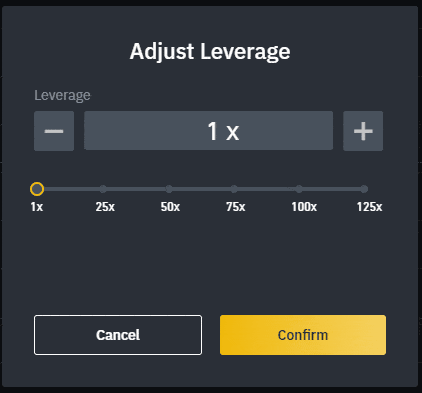The height and width of the screenshot is (393, 422).
Task: Click the 25x label under the slider
Action: [x=105, y=207]
